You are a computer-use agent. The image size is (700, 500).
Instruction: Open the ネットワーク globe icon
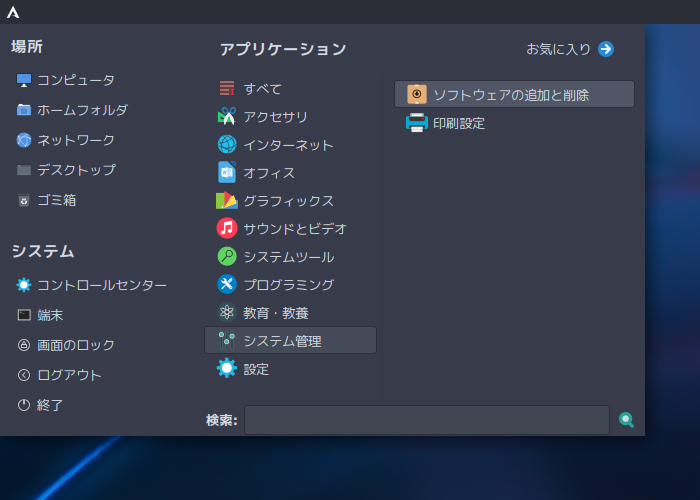[24, 140]
